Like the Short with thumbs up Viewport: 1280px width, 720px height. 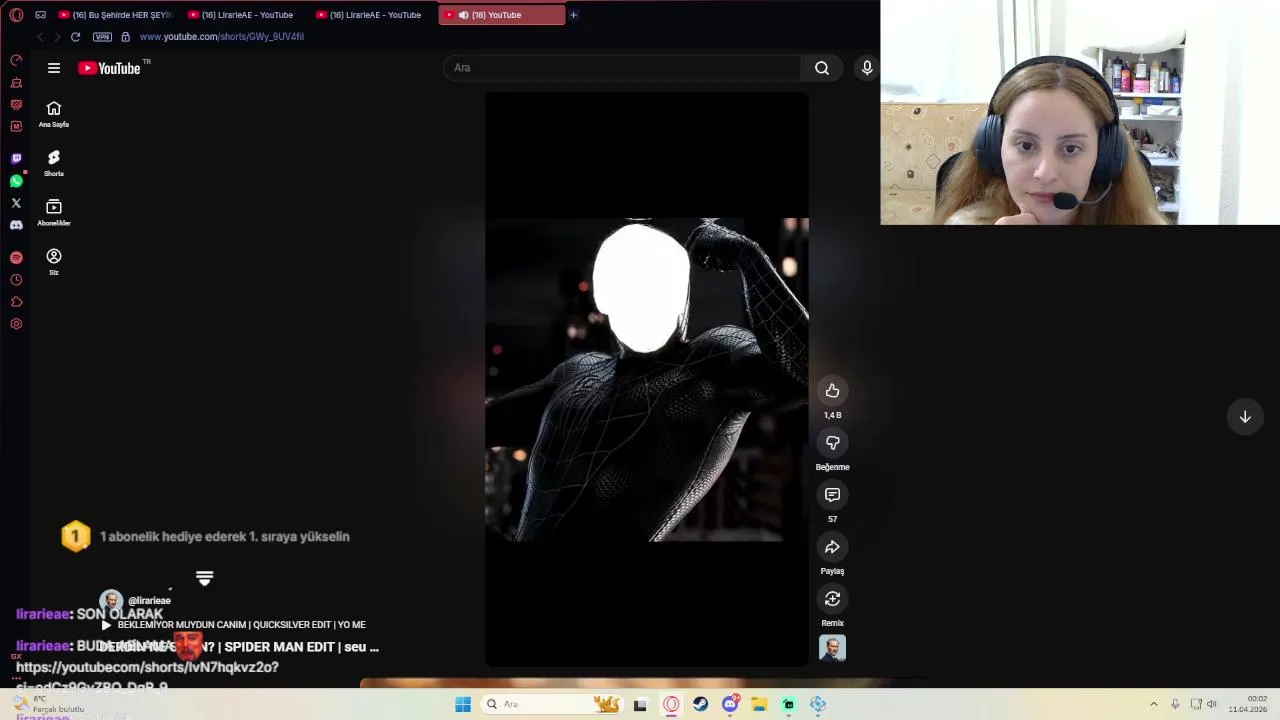[x=832, y=391]
